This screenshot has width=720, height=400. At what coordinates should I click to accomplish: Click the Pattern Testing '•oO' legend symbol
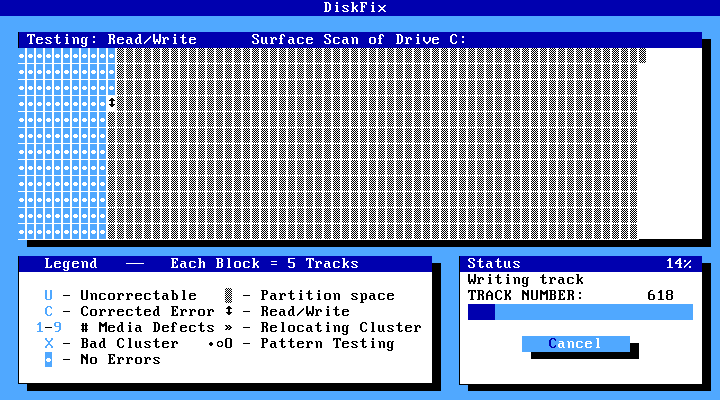click(x=220, y=344)
